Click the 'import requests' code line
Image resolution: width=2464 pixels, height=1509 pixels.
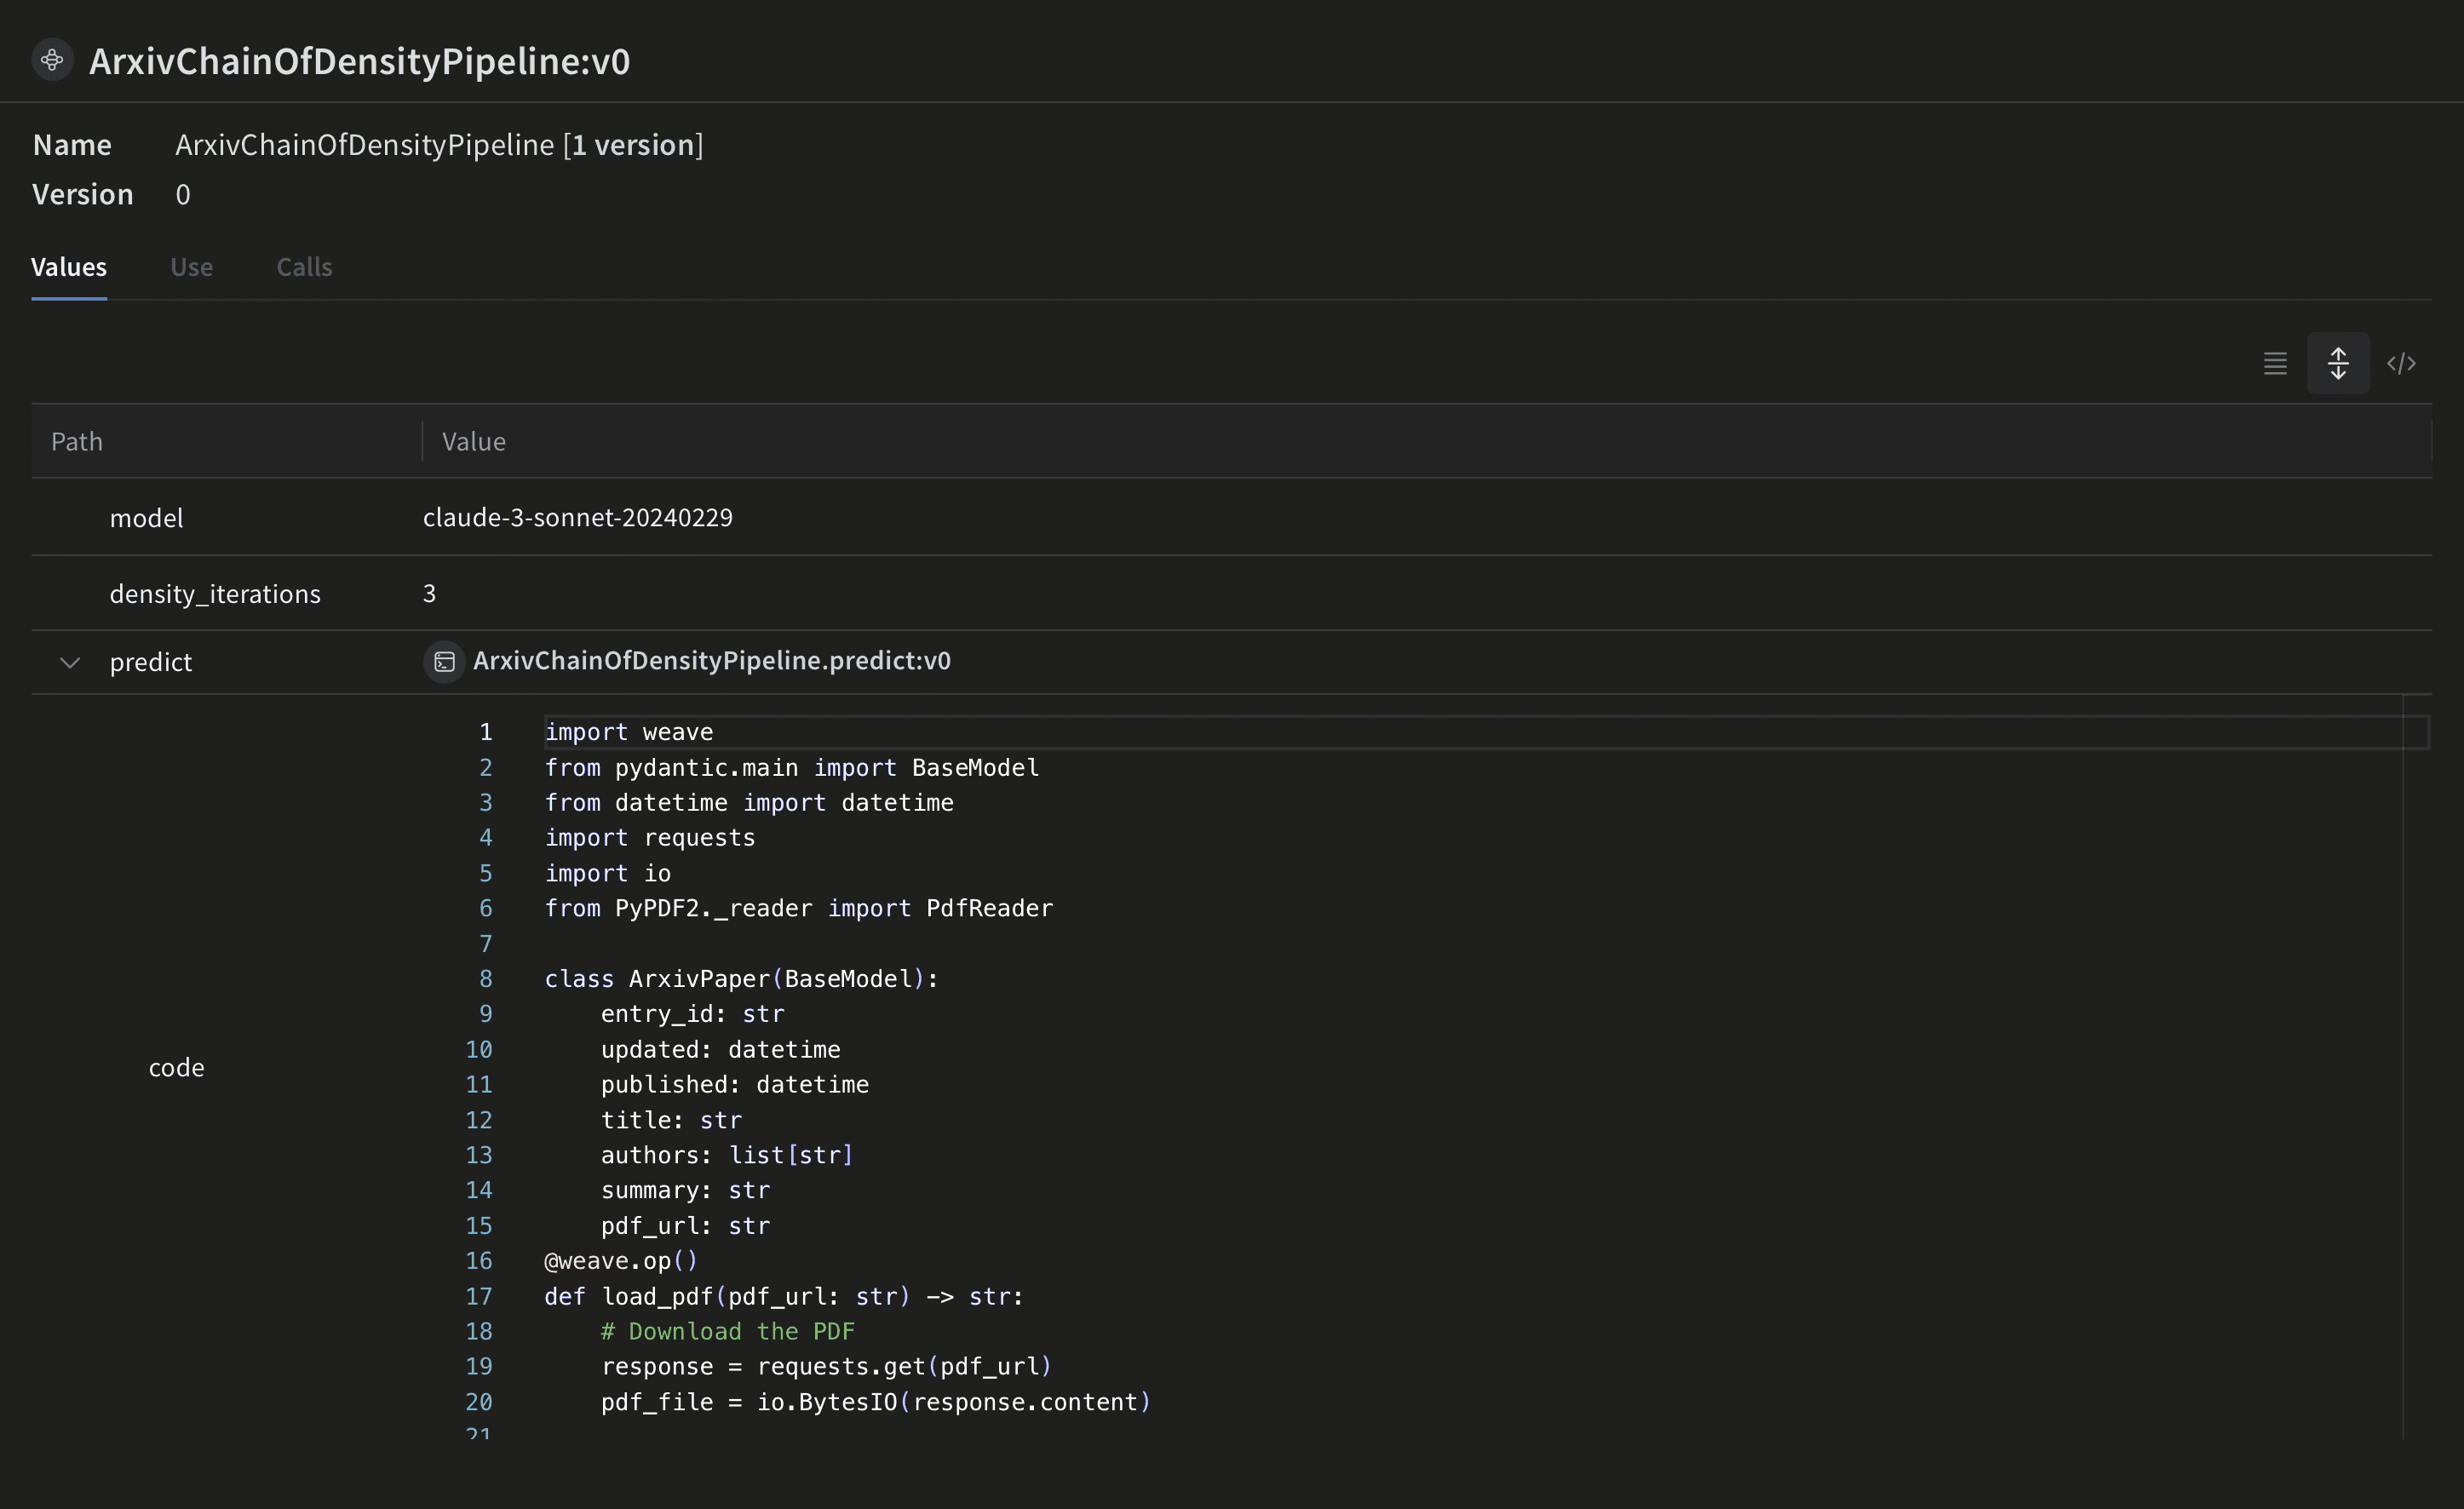pos(650,838)
